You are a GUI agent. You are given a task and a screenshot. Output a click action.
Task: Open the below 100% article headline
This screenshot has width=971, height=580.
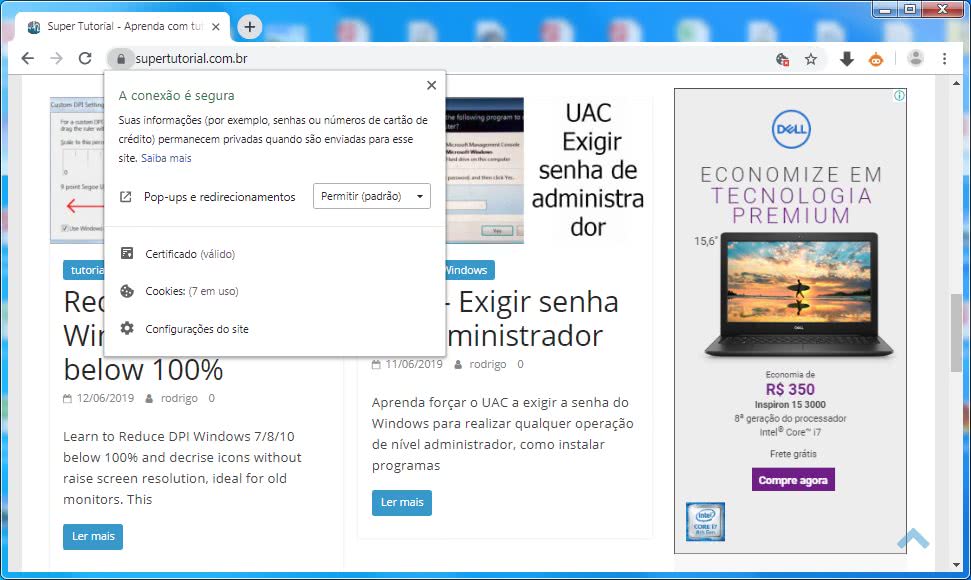[x=143, y=370]
